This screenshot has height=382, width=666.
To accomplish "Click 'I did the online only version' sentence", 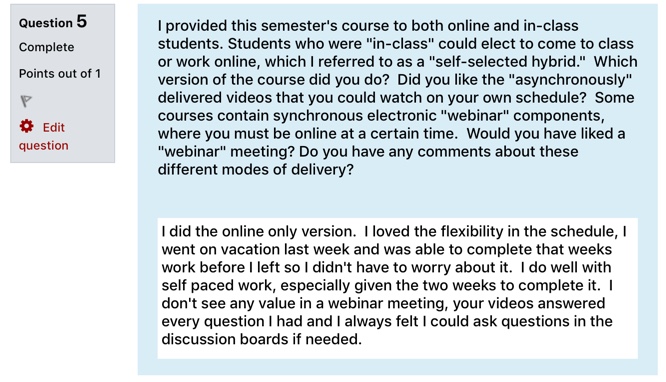I will tap(257, 232).
